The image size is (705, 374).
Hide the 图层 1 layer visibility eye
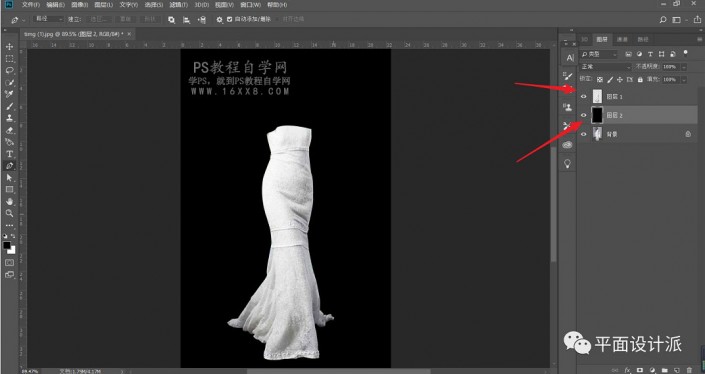pos(584,97)
